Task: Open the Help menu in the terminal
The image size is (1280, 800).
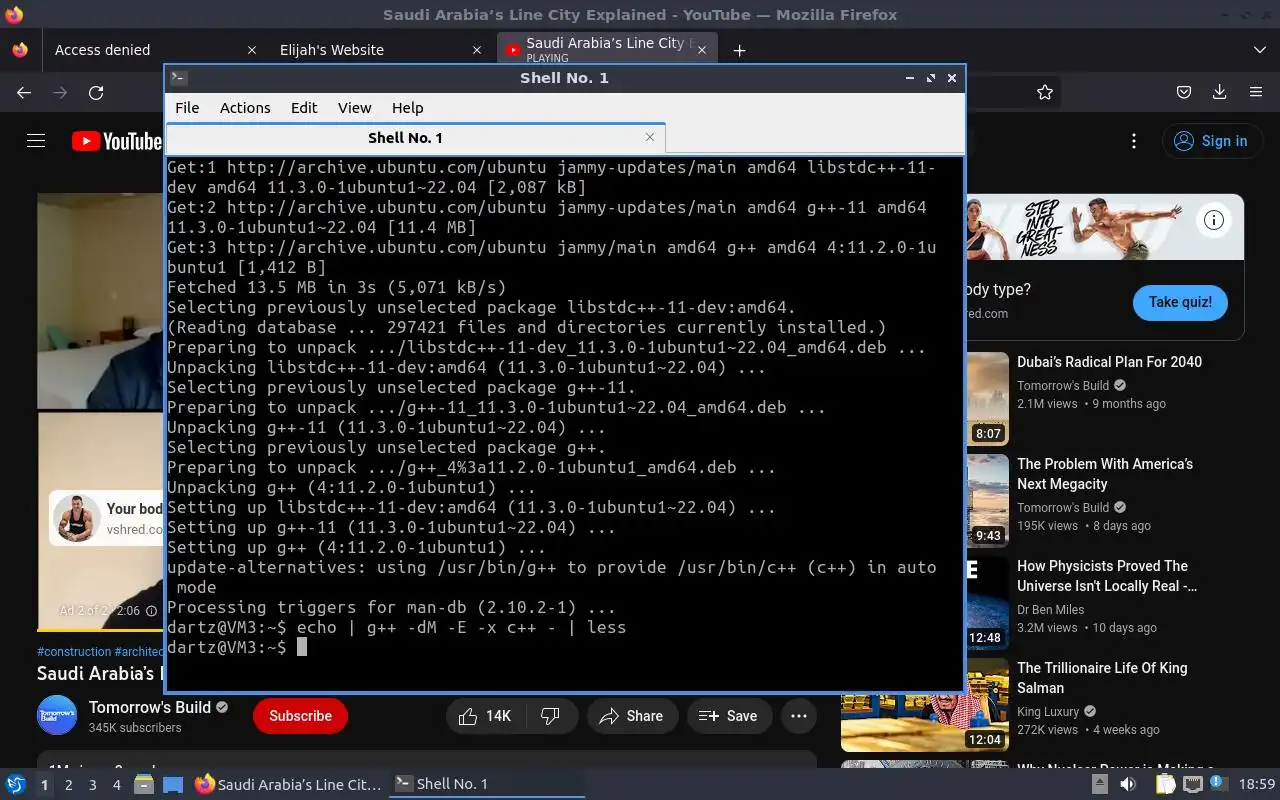Action: point(407,108)
